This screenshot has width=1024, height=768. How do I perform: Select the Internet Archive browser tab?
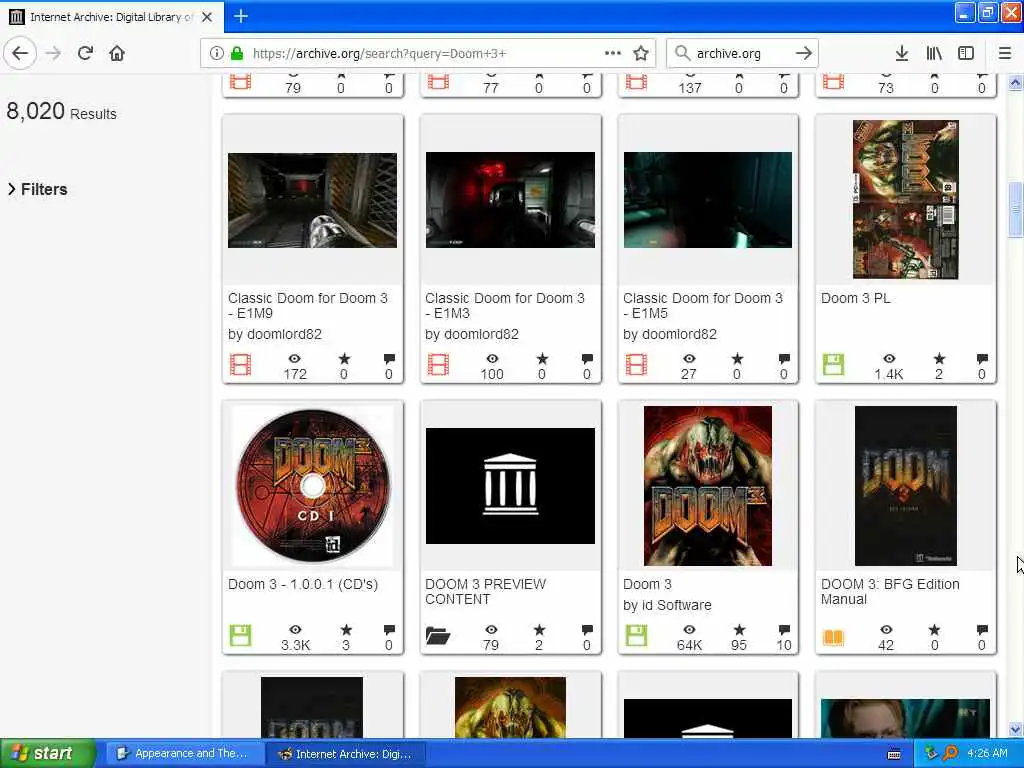(112, 17)
